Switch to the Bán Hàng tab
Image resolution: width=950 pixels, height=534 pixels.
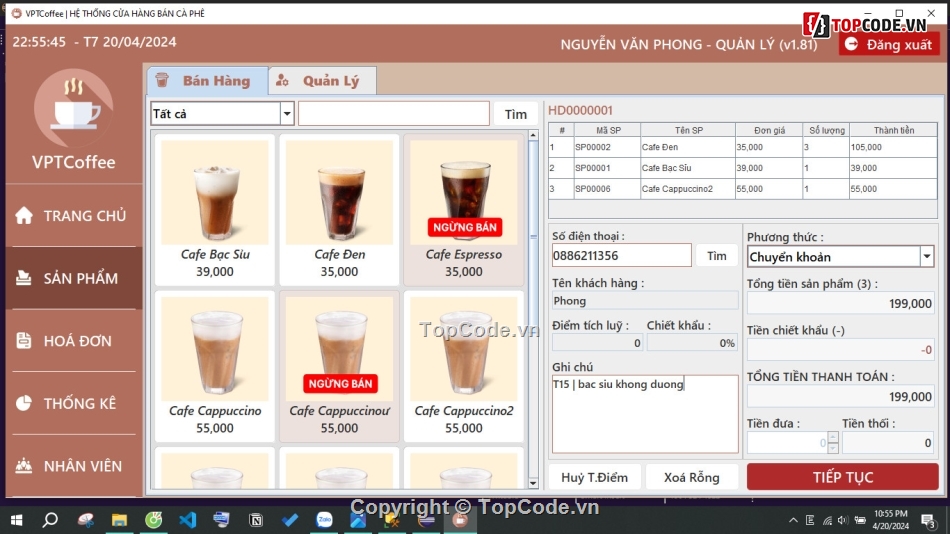(207, 81)
